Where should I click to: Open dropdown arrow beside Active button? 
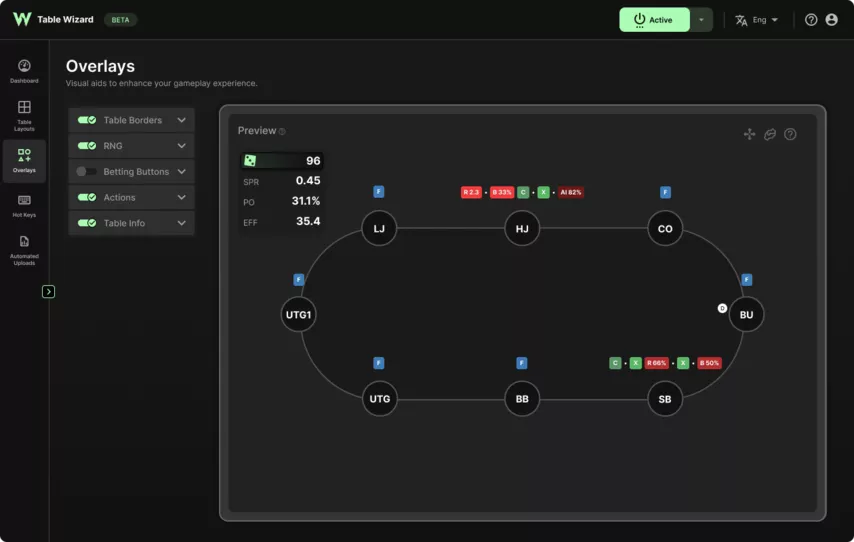pyautogui.click(x=701, y=20)
